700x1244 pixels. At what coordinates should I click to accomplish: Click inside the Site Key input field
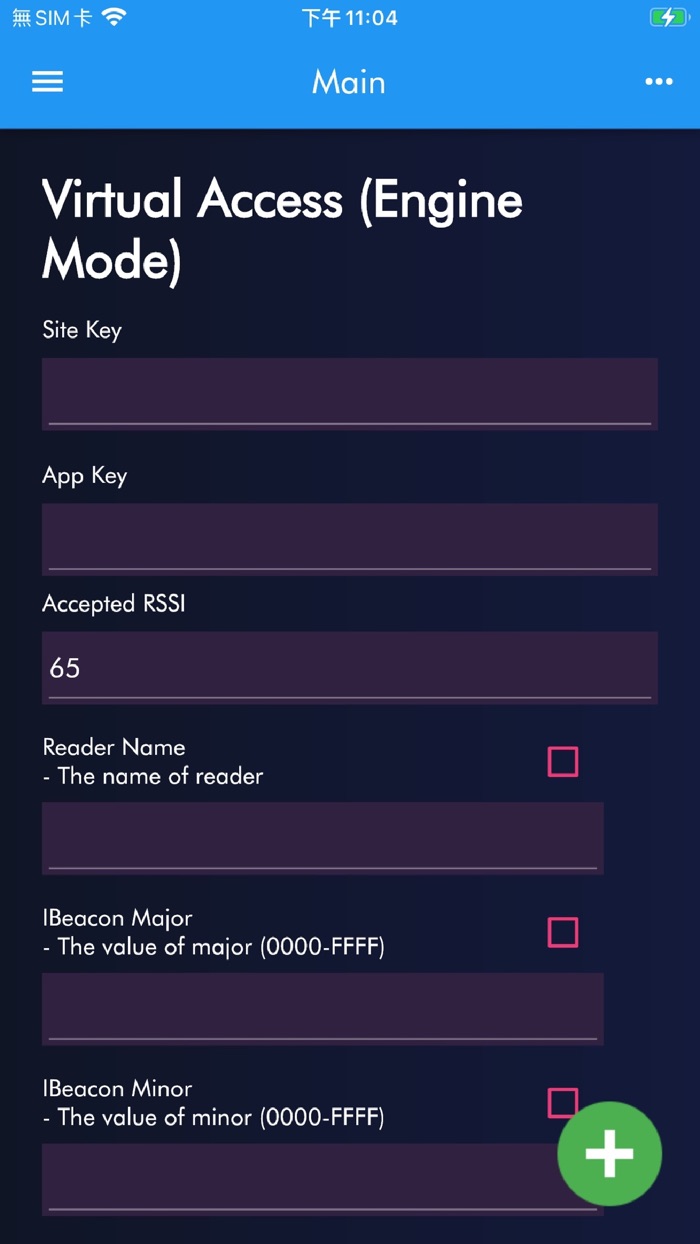(349, 393)
